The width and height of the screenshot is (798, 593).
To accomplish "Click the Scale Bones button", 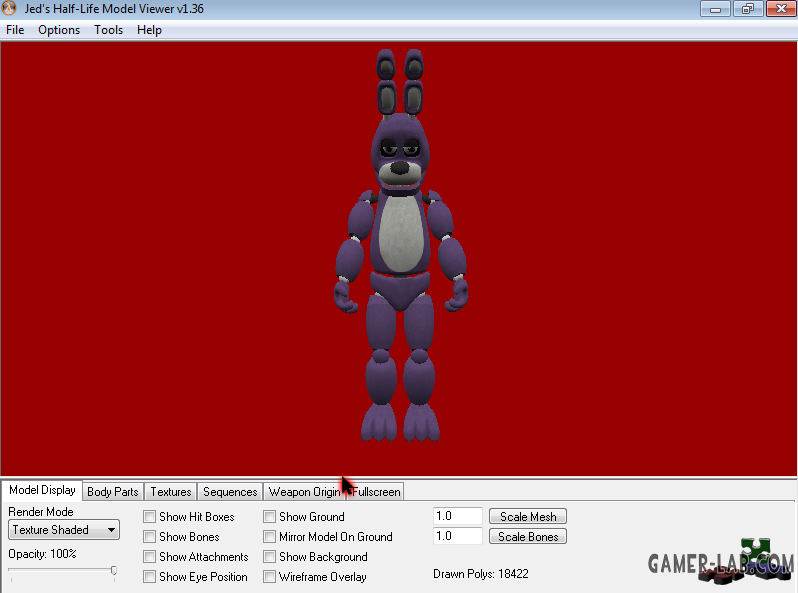I will click(x=528, y=536).
